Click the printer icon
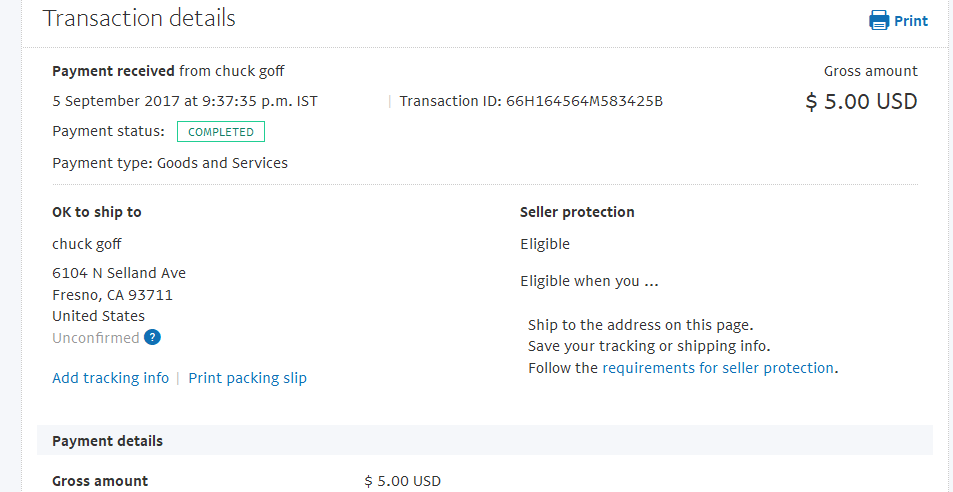Image resolution: width=953 pixels, height=492 pixels. click(x=879, y=21)
